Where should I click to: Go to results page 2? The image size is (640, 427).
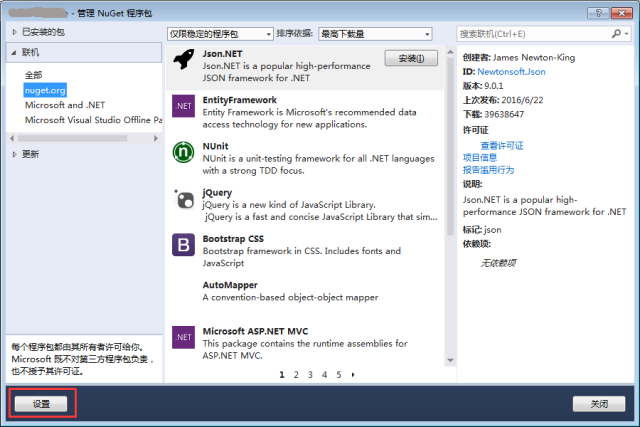[296, 375]
